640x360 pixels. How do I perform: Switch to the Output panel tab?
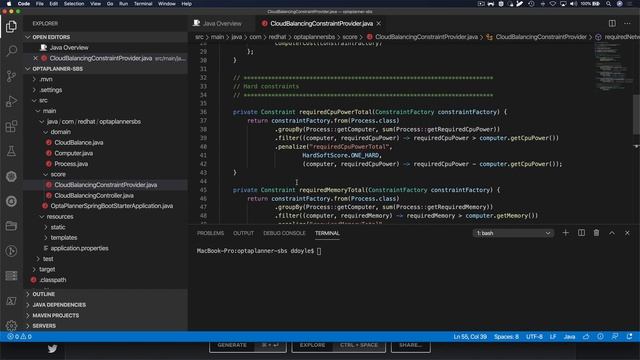point(243,233)
